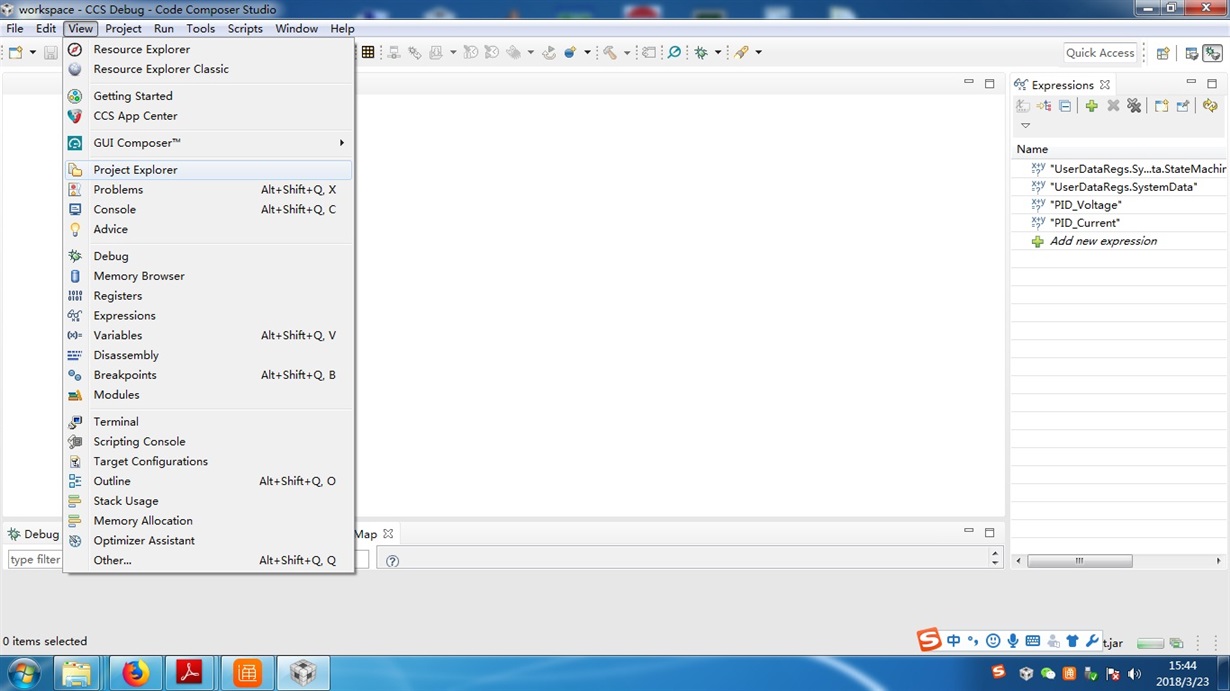
Task: Select Other... in the View menu
Action: [x=208, y=561]
